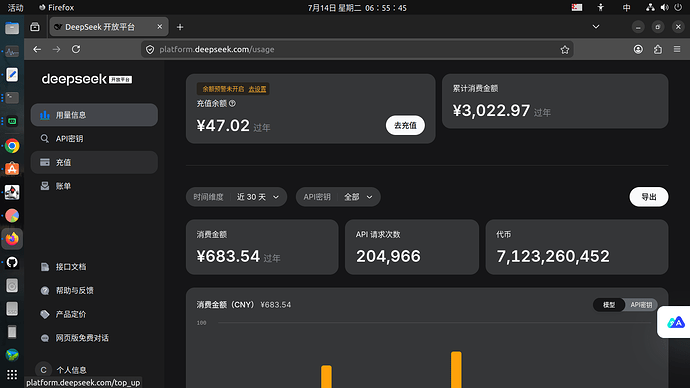Click the 去设置 balance alert link
Viewport: 690px width, 388px height.
[x=257, y=89]
